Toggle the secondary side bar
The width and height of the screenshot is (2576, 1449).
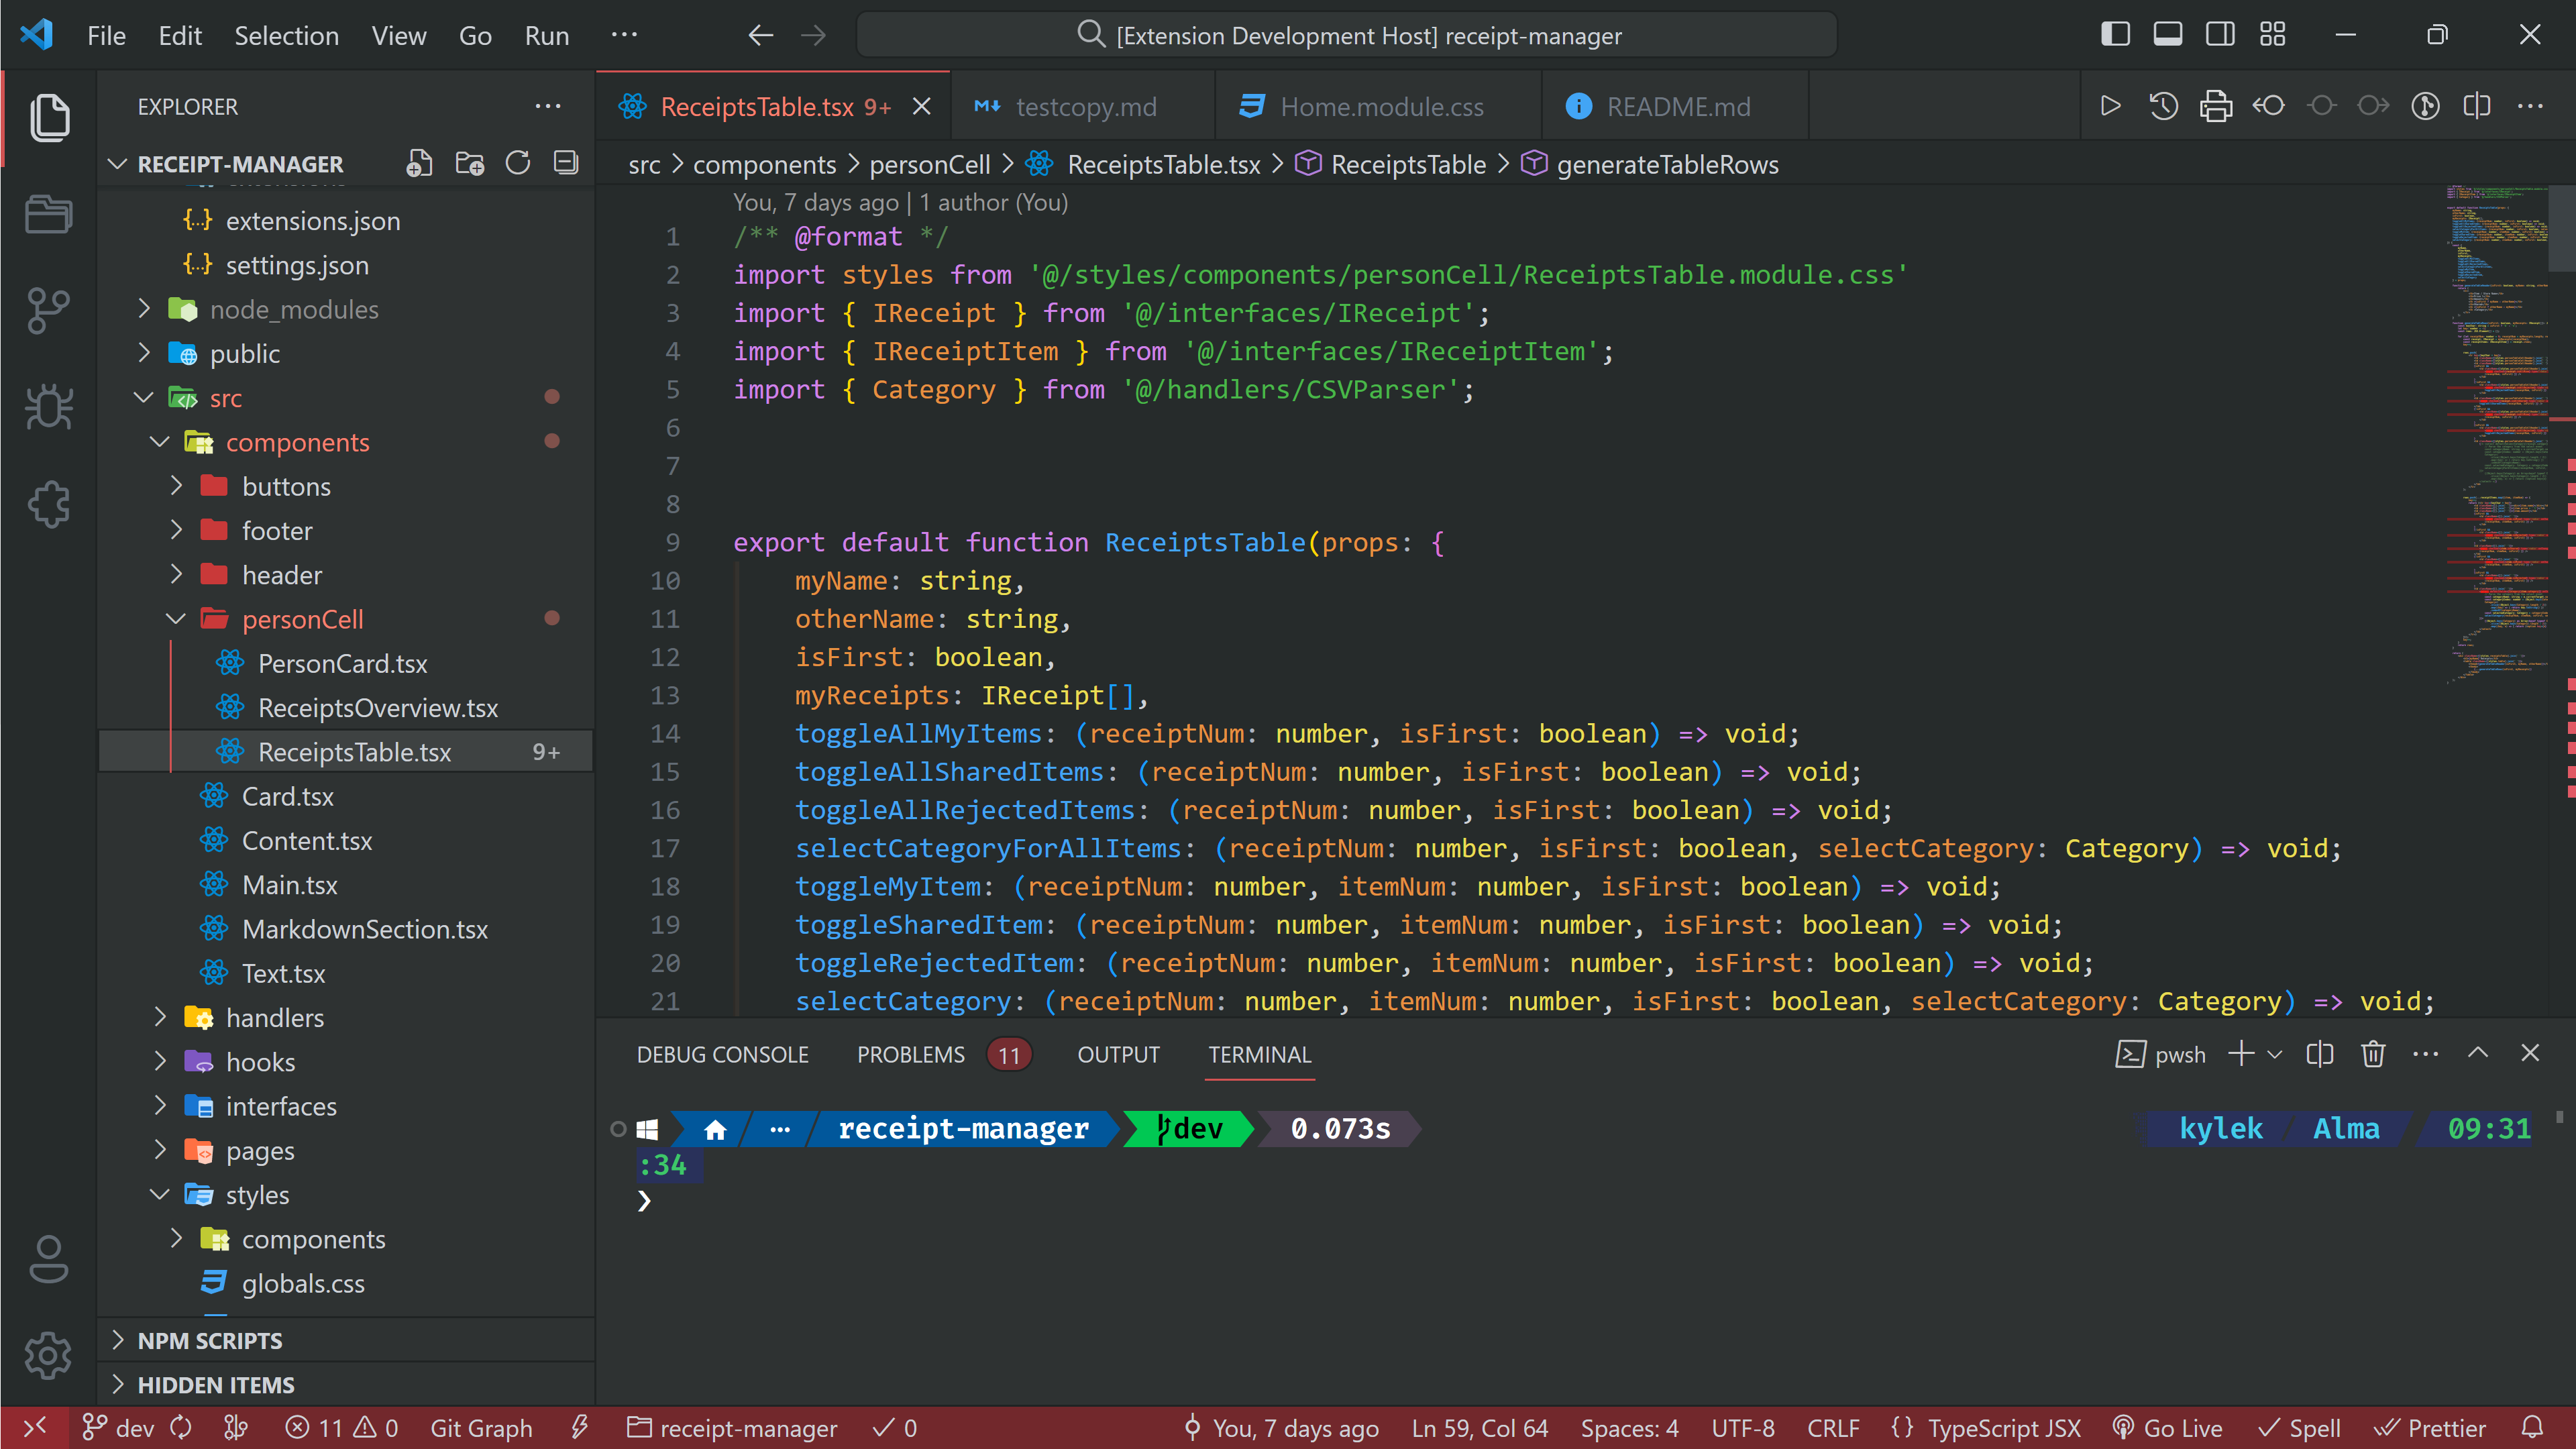[x=2220, y=35]
